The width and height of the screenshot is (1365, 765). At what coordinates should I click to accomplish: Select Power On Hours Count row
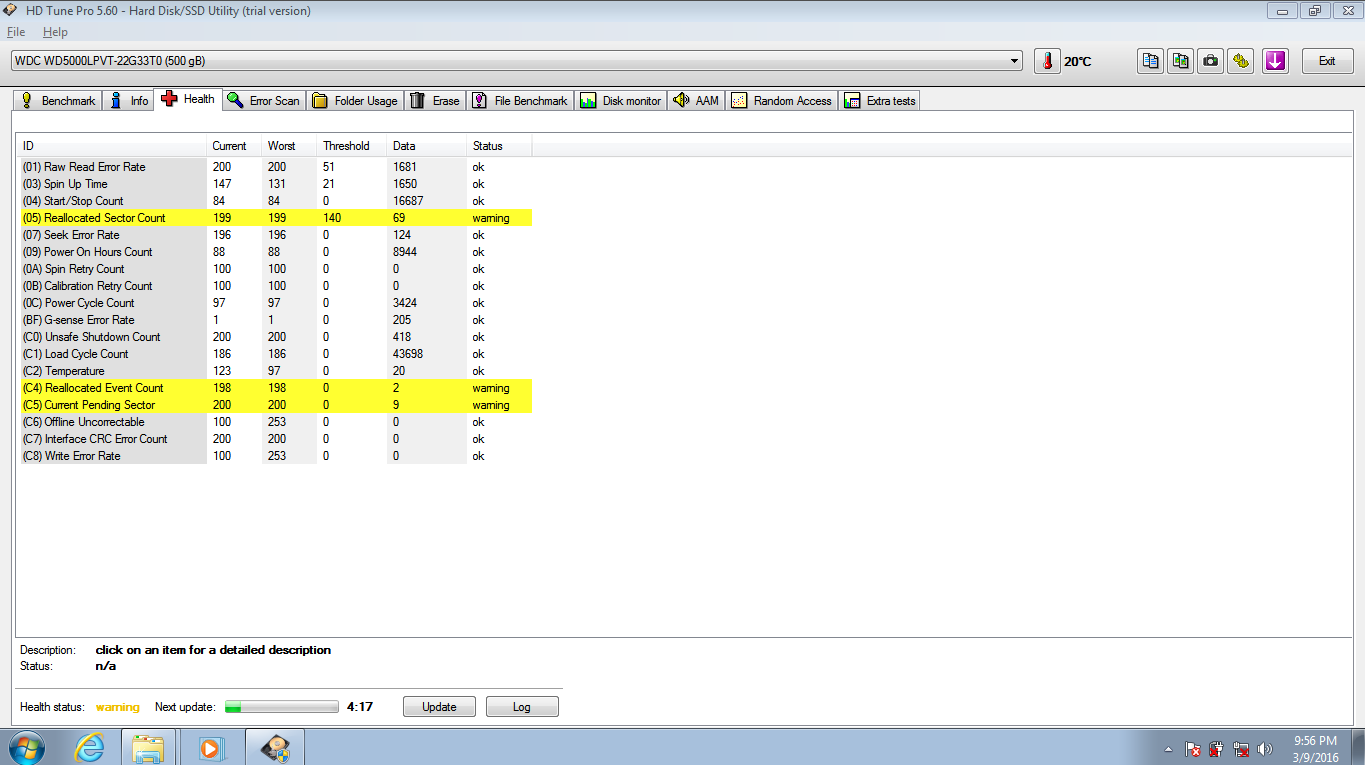coord(274,252)
